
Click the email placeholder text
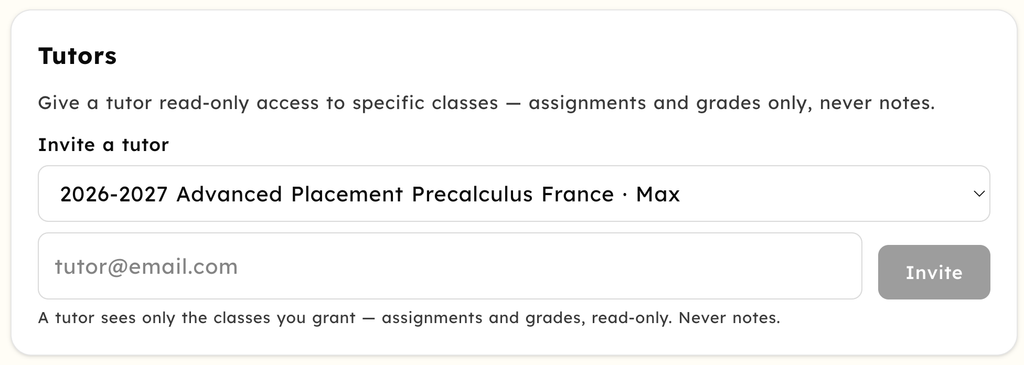point(146,267)
